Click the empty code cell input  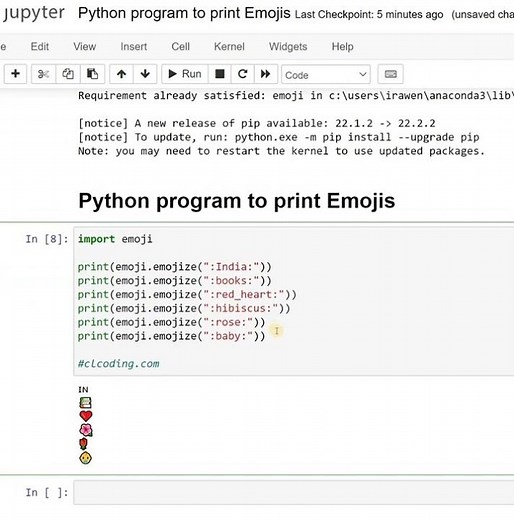tap(293, 492)
